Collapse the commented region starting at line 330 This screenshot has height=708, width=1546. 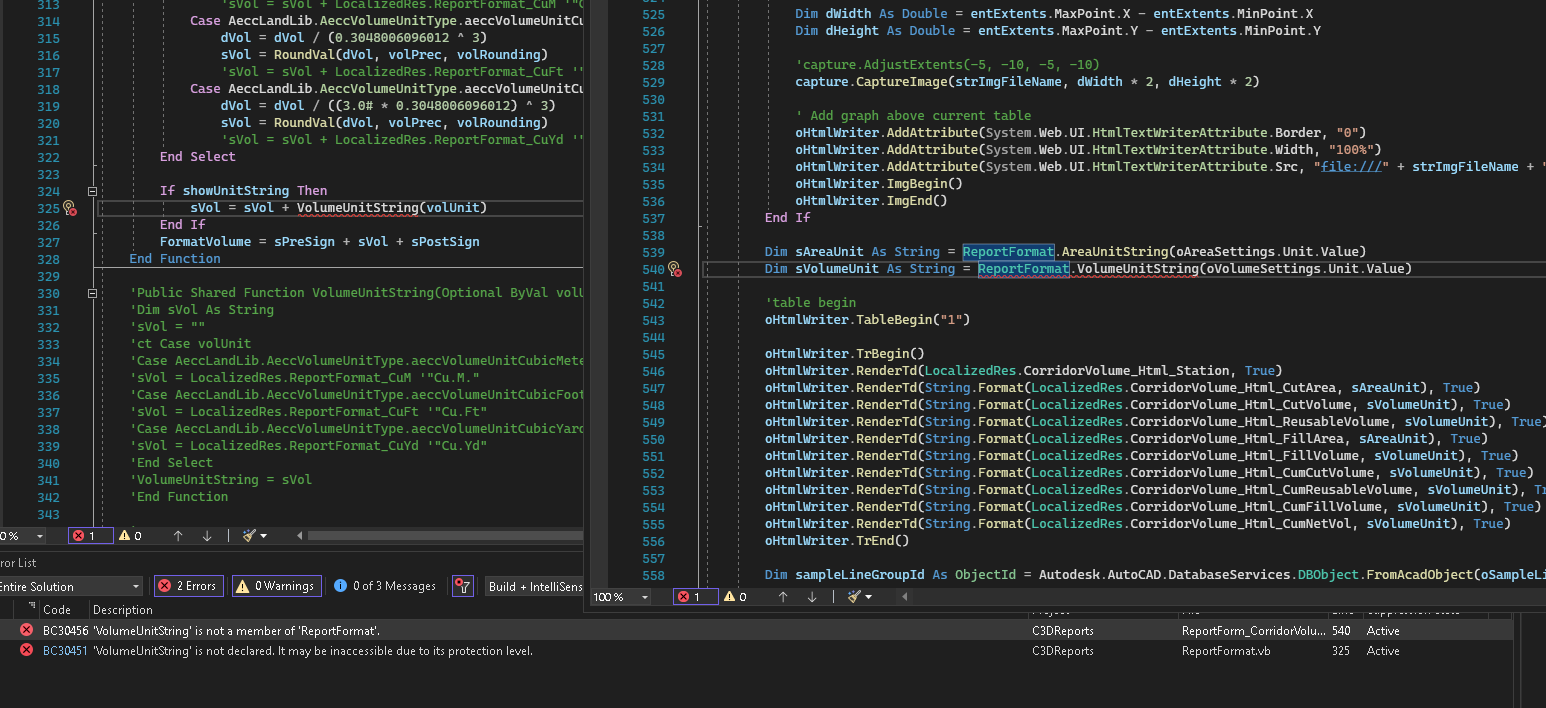click(92, 292)
